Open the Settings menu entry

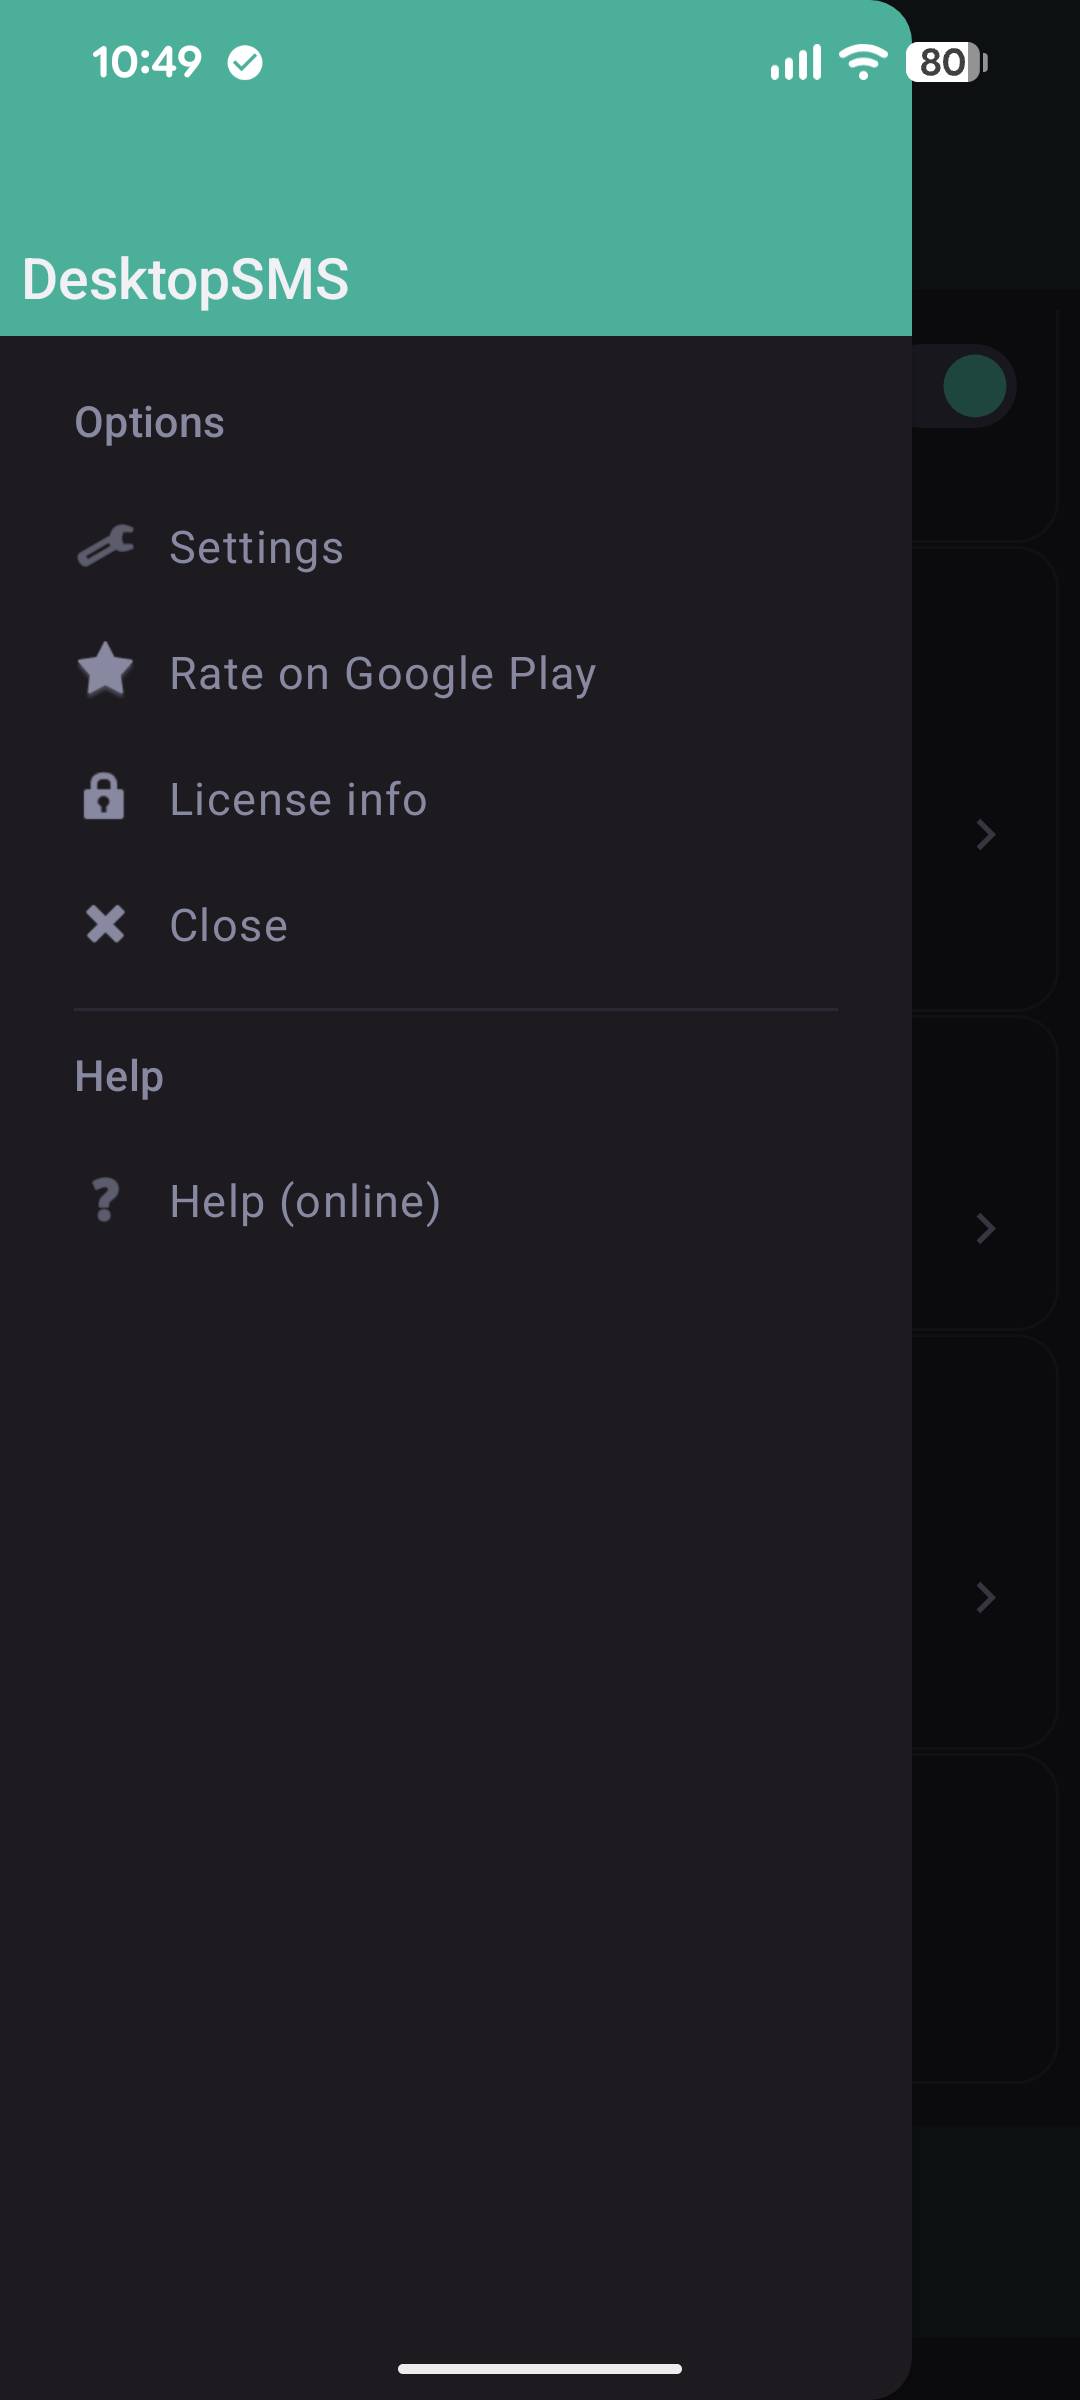(456, 547)
